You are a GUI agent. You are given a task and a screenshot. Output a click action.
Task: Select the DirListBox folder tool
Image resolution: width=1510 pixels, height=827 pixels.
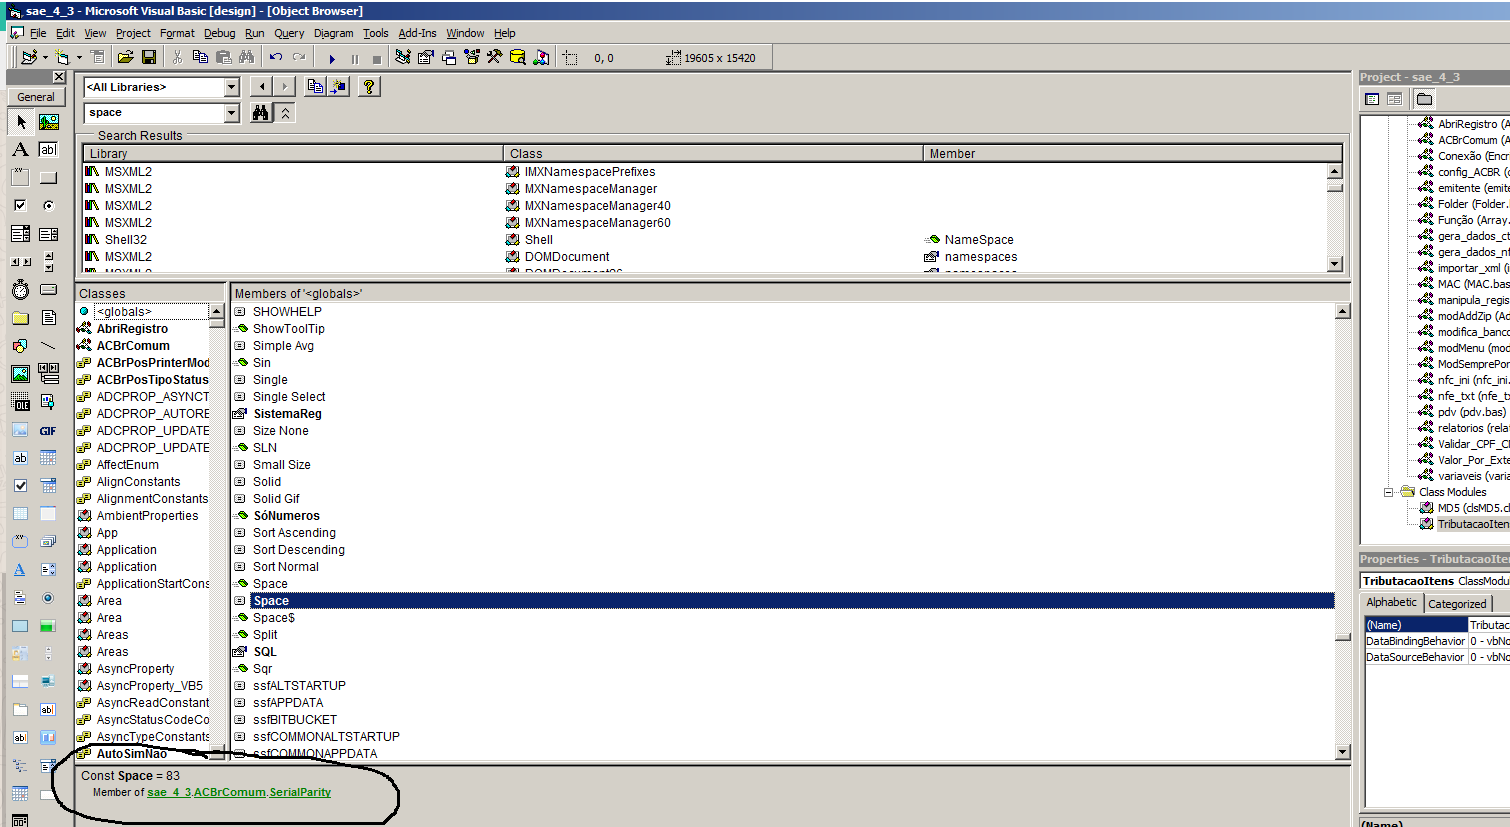coord(20,318)
